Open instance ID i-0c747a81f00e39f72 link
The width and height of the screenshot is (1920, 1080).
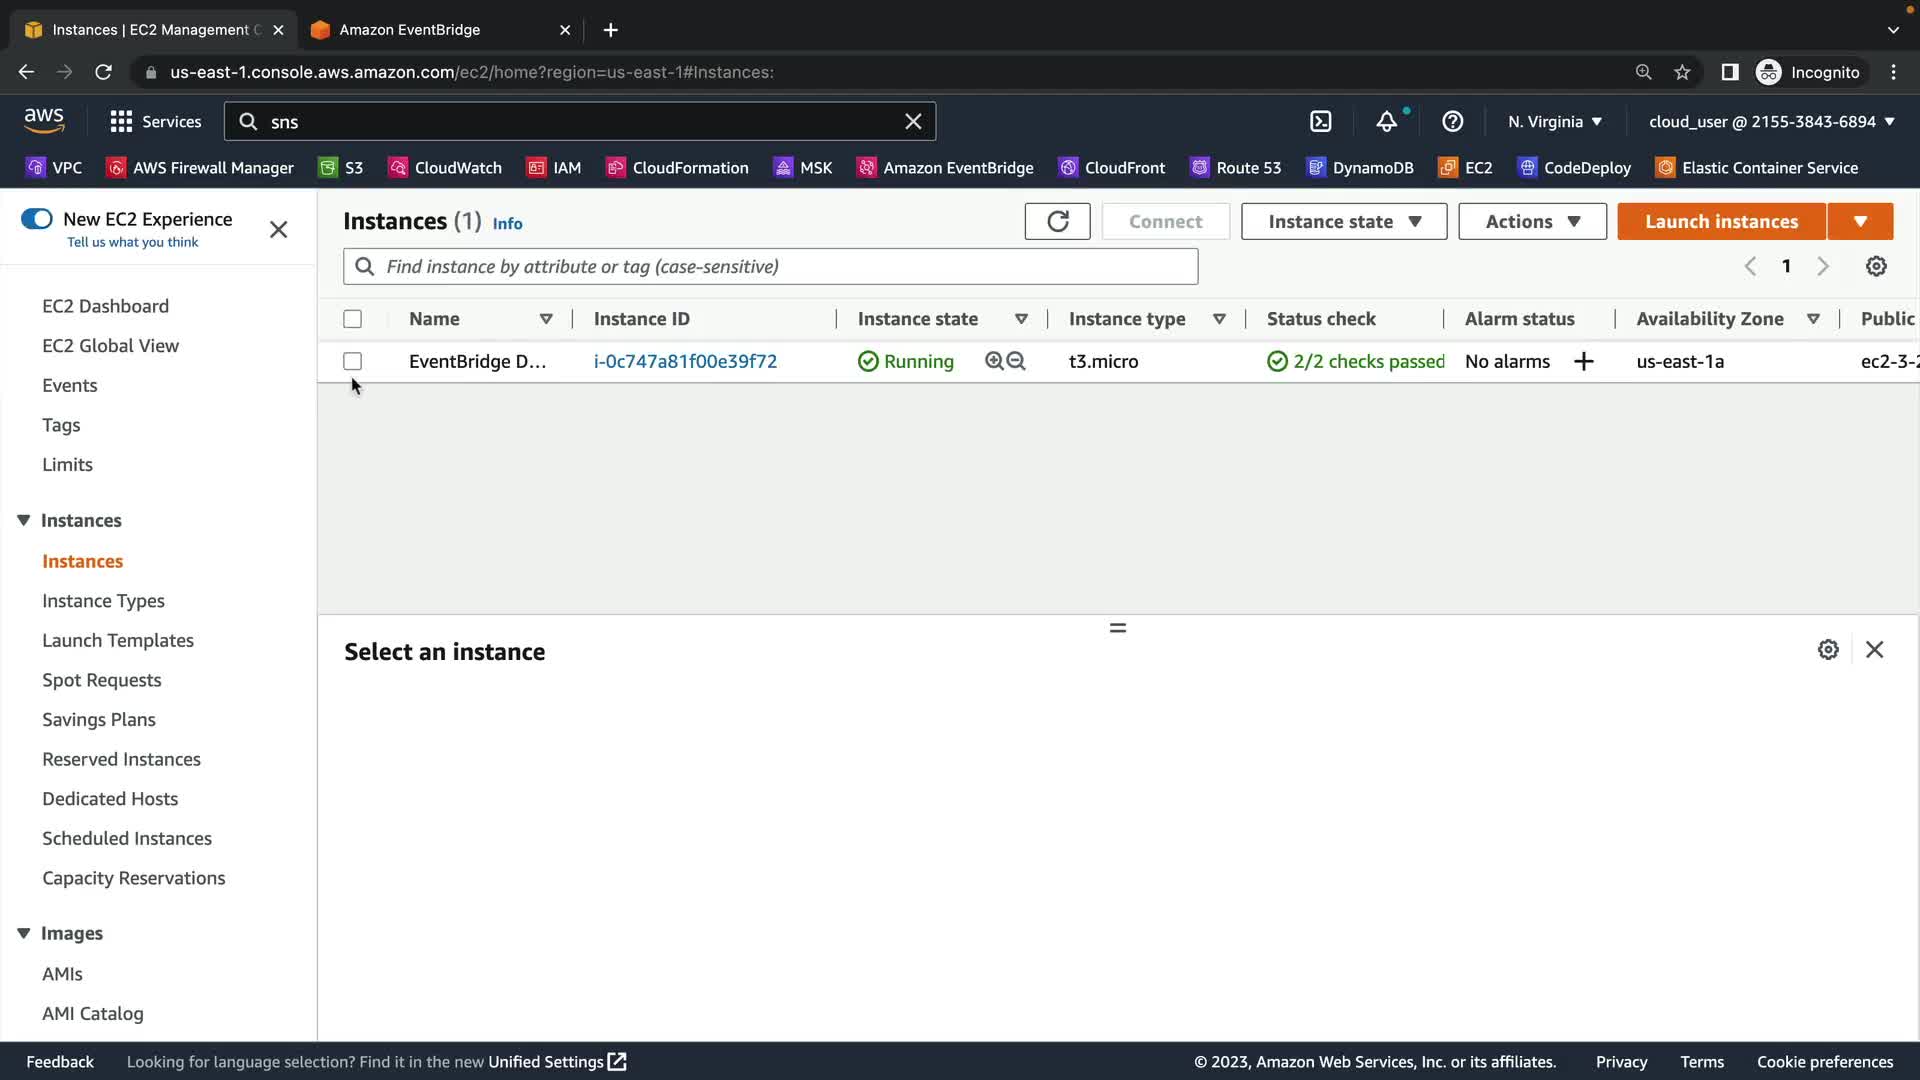pos(685,362)
